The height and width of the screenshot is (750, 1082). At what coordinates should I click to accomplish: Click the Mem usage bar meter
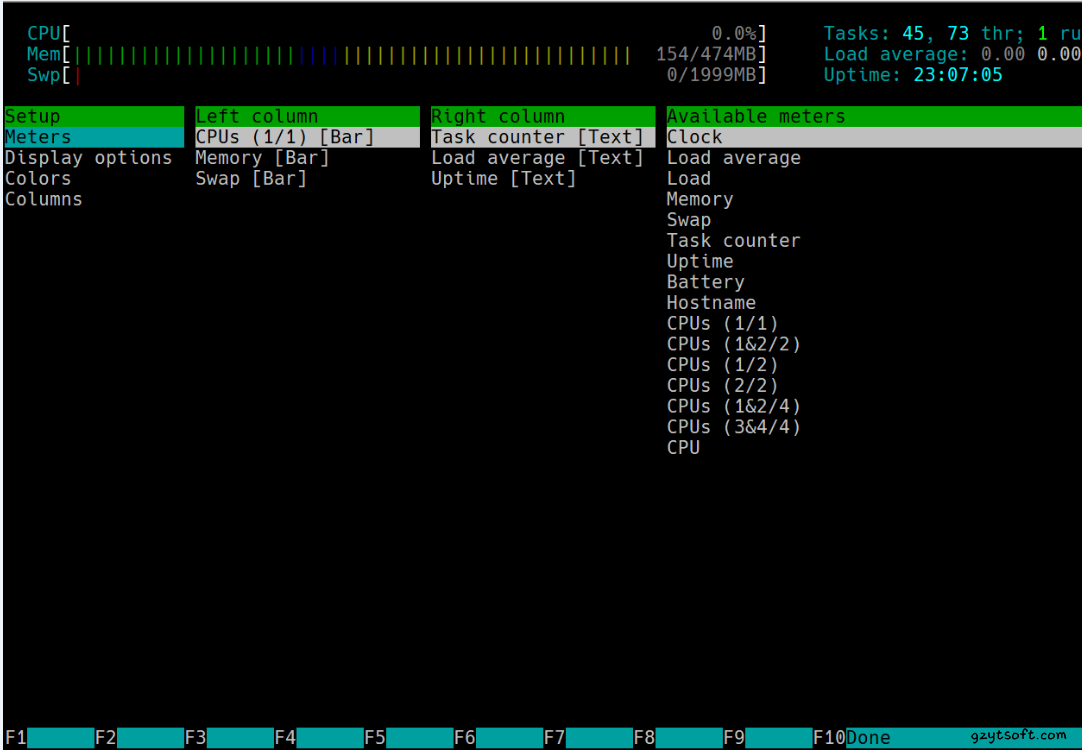[397, 55]
